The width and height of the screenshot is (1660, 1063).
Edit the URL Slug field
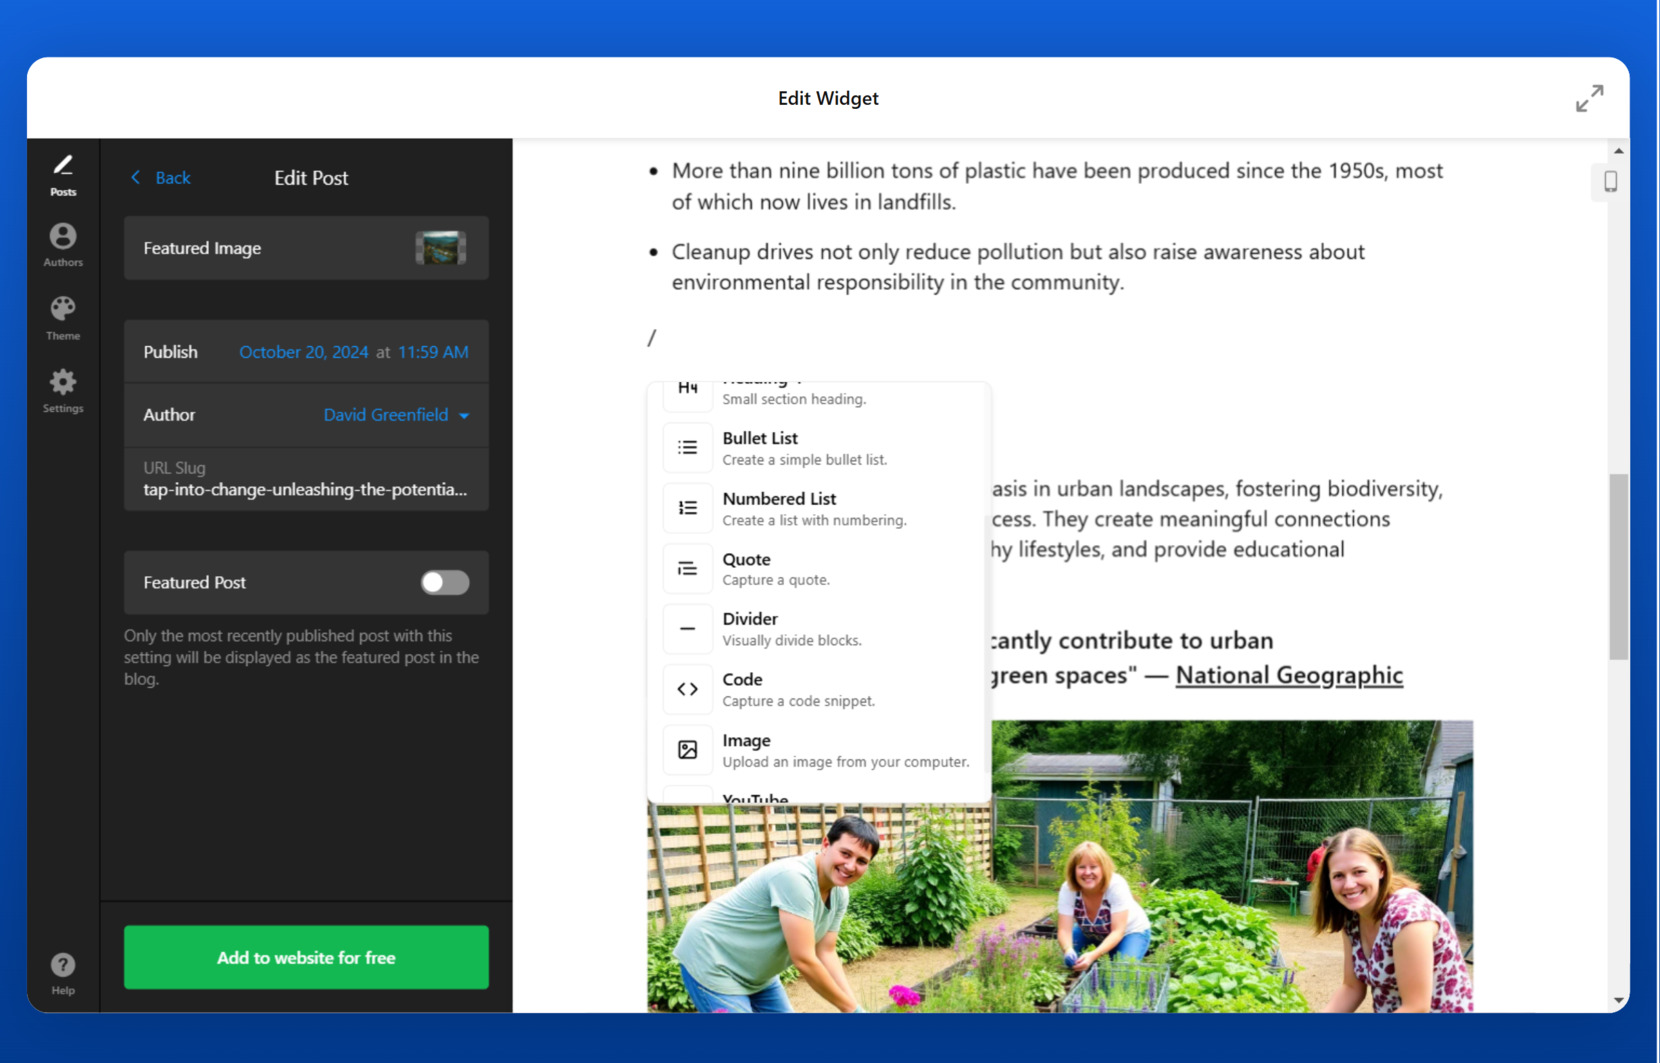[x=303, y=490]
